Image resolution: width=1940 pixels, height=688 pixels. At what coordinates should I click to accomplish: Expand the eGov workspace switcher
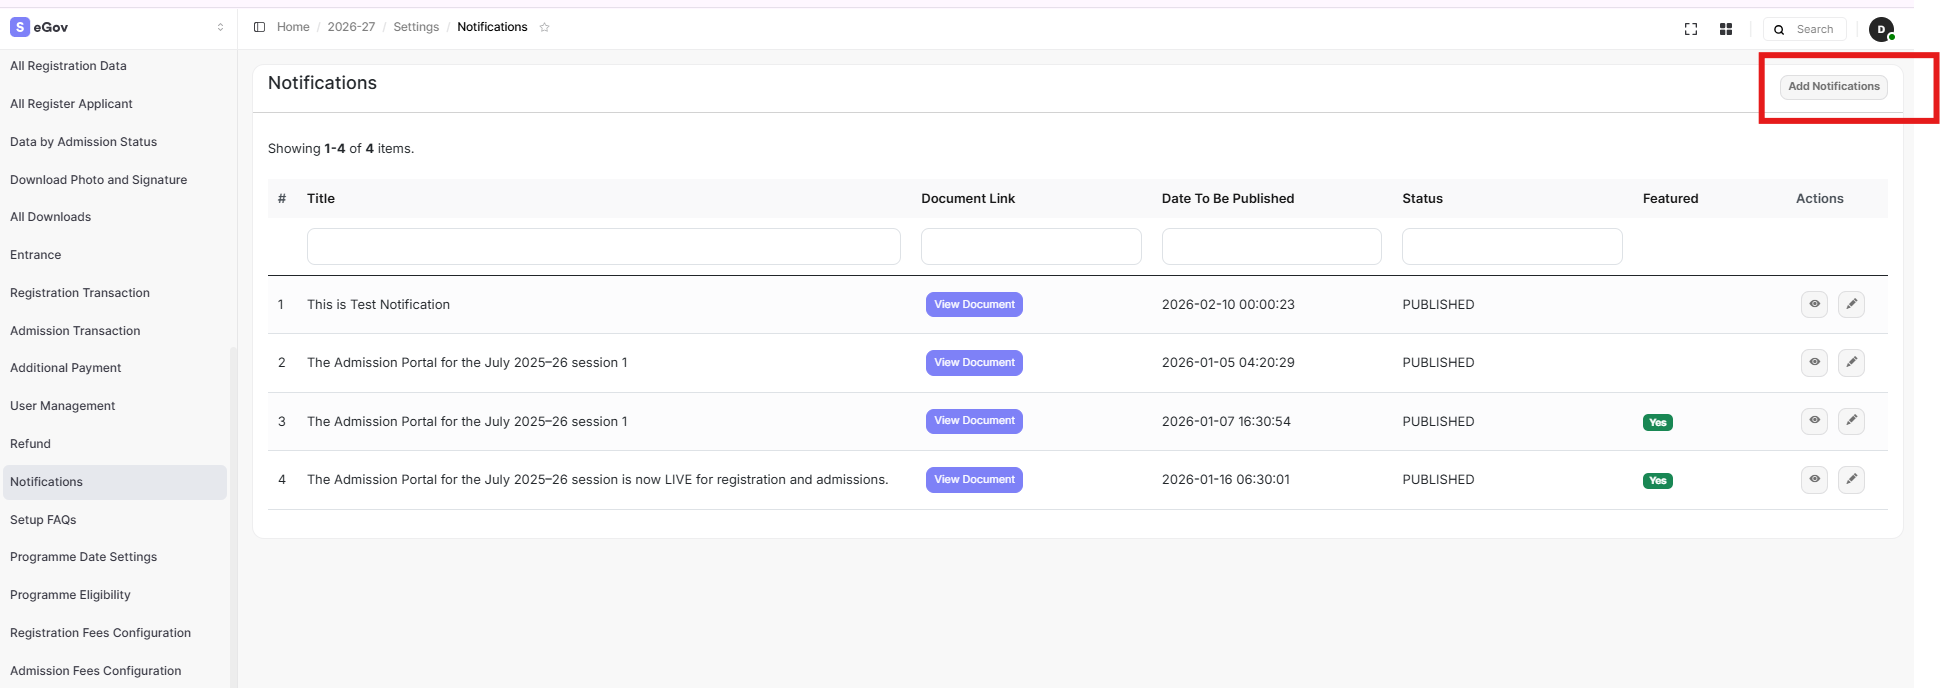220,27
